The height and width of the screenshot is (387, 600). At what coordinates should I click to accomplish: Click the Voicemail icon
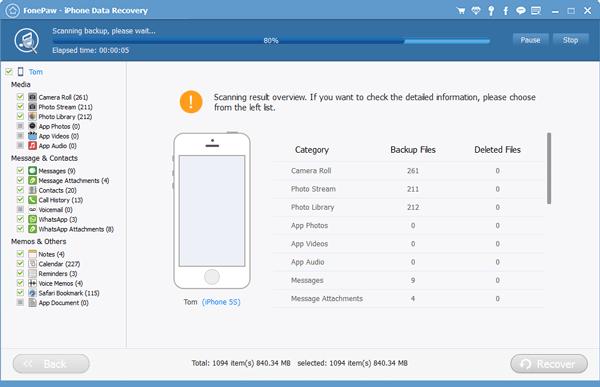[33, 210]
